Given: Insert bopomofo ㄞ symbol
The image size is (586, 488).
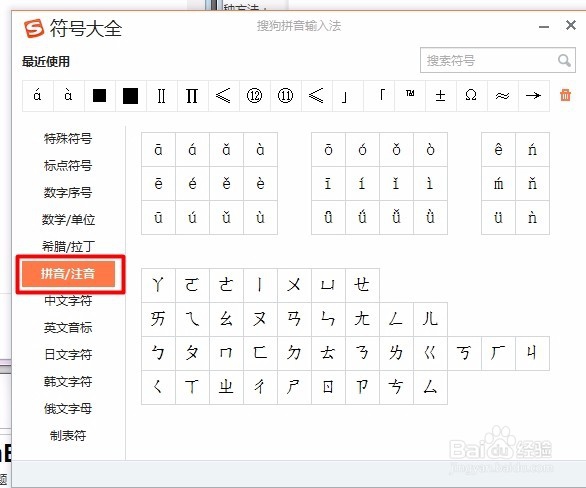Looking at the screenshot, I should pyautogui.click(x=158, y=319).
